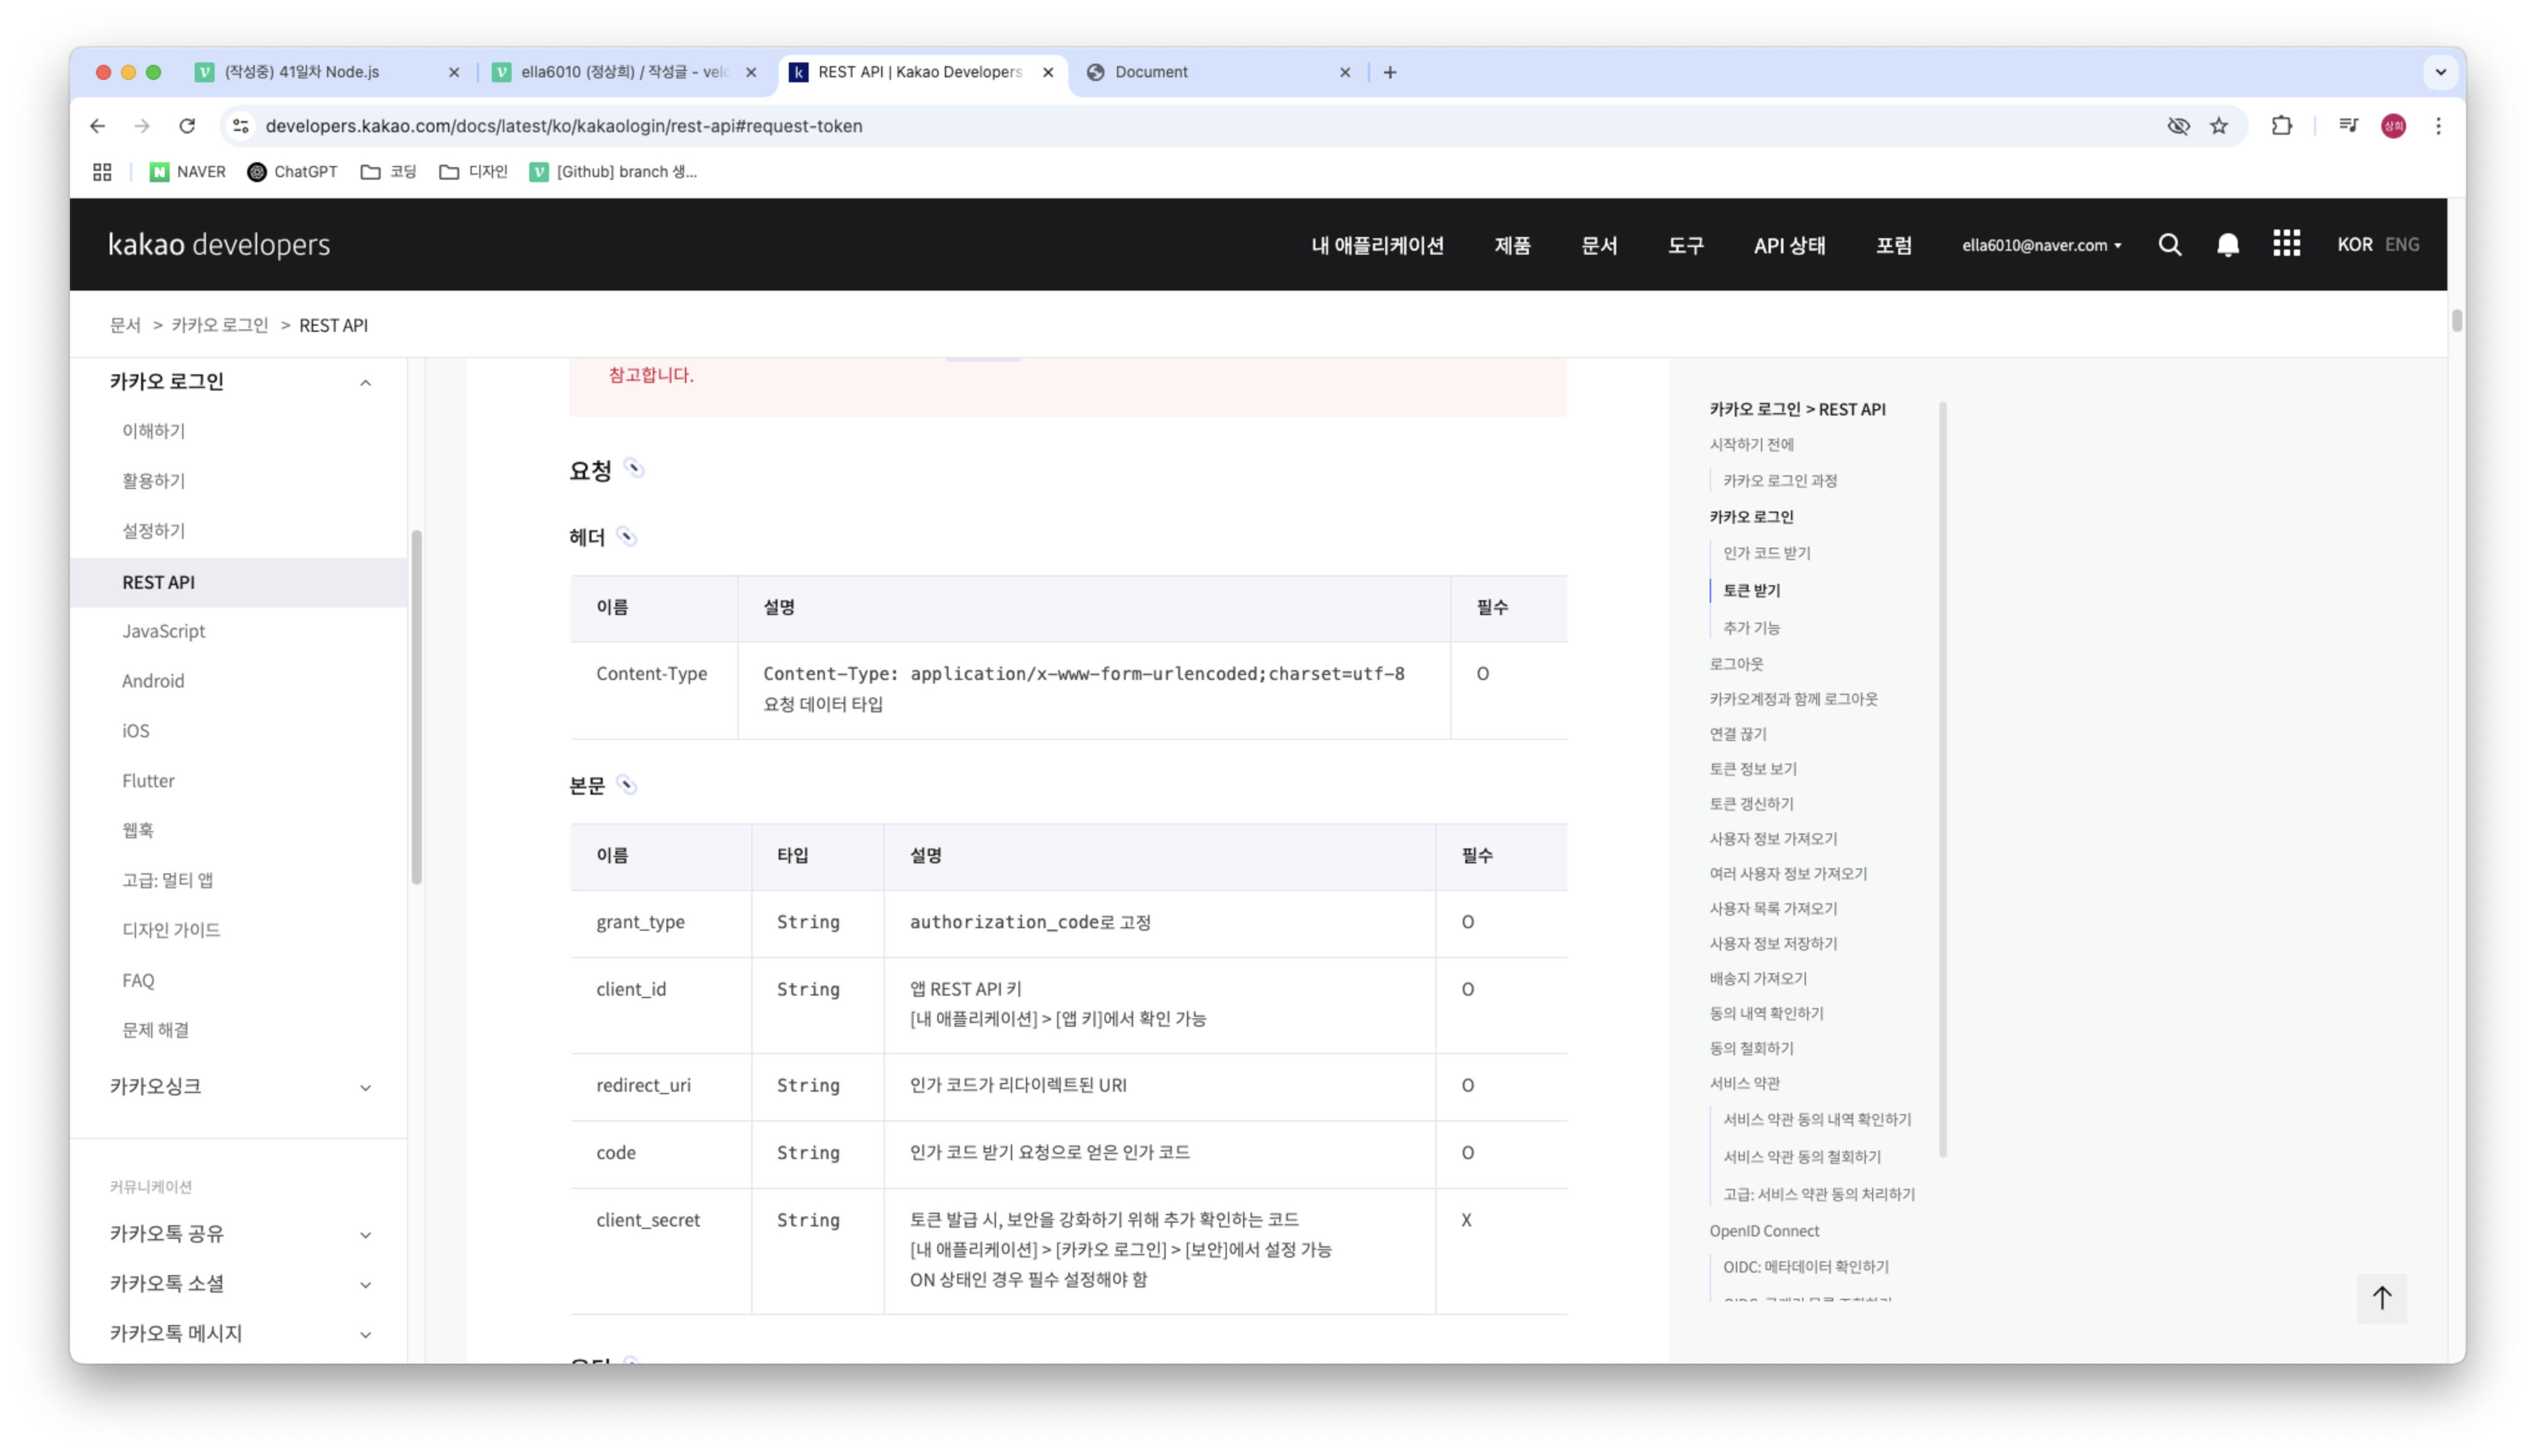Expand the 카카오톡 소셜 sidebar section
This screenshot has width=2536, height=1456.
365,1286
